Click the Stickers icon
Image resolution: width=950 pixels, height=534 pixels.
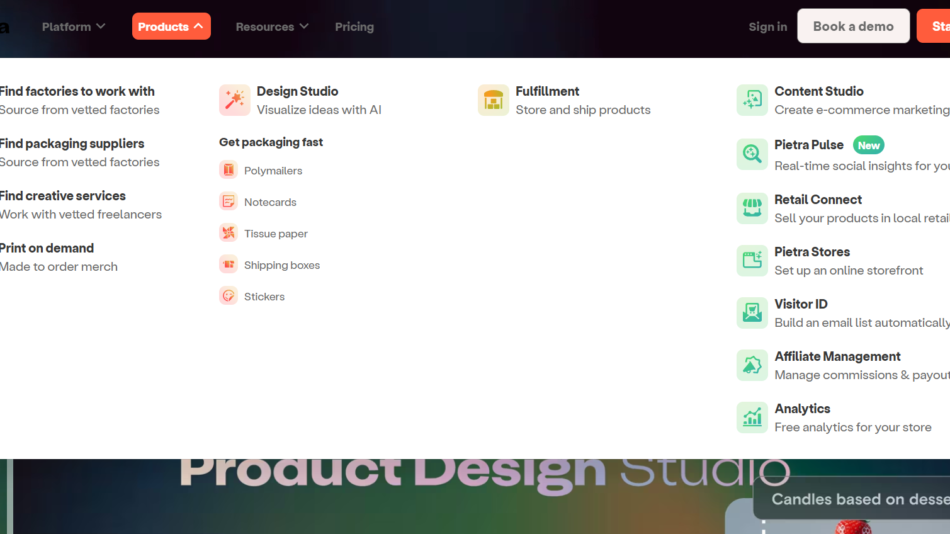pos(228,296)
